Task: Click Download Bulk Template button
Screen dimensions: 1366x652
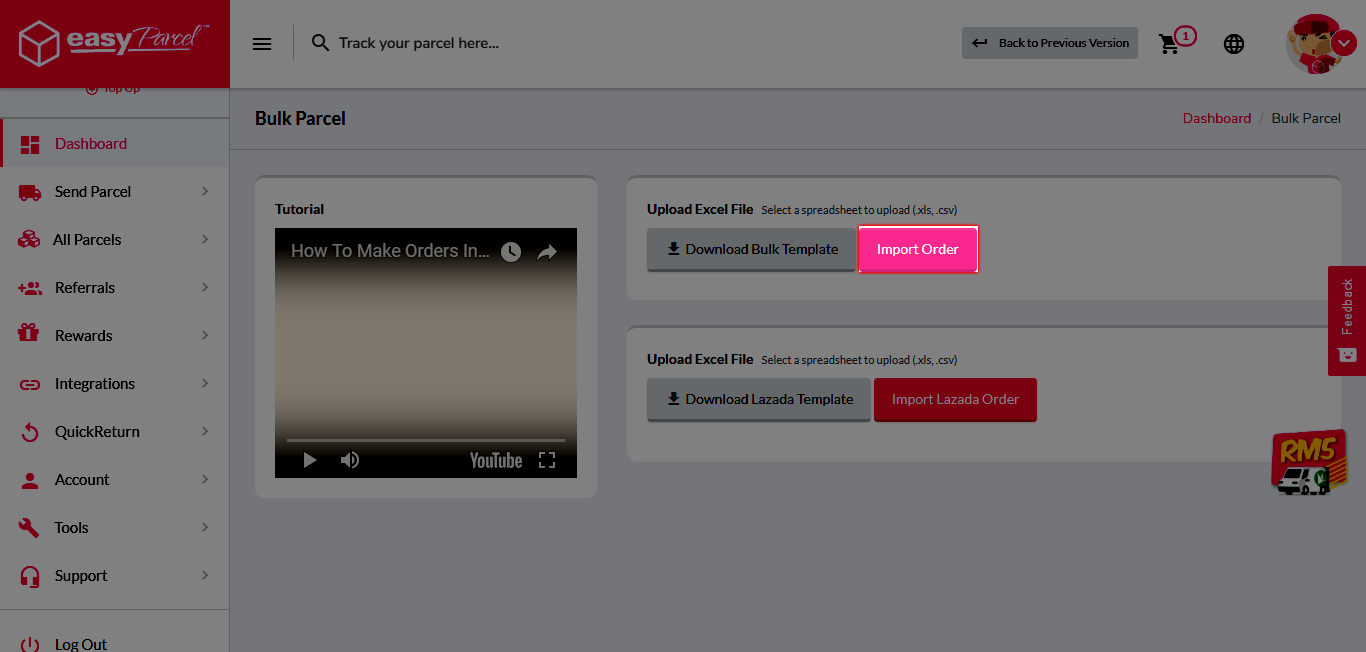Action: [x=751, y=250]
